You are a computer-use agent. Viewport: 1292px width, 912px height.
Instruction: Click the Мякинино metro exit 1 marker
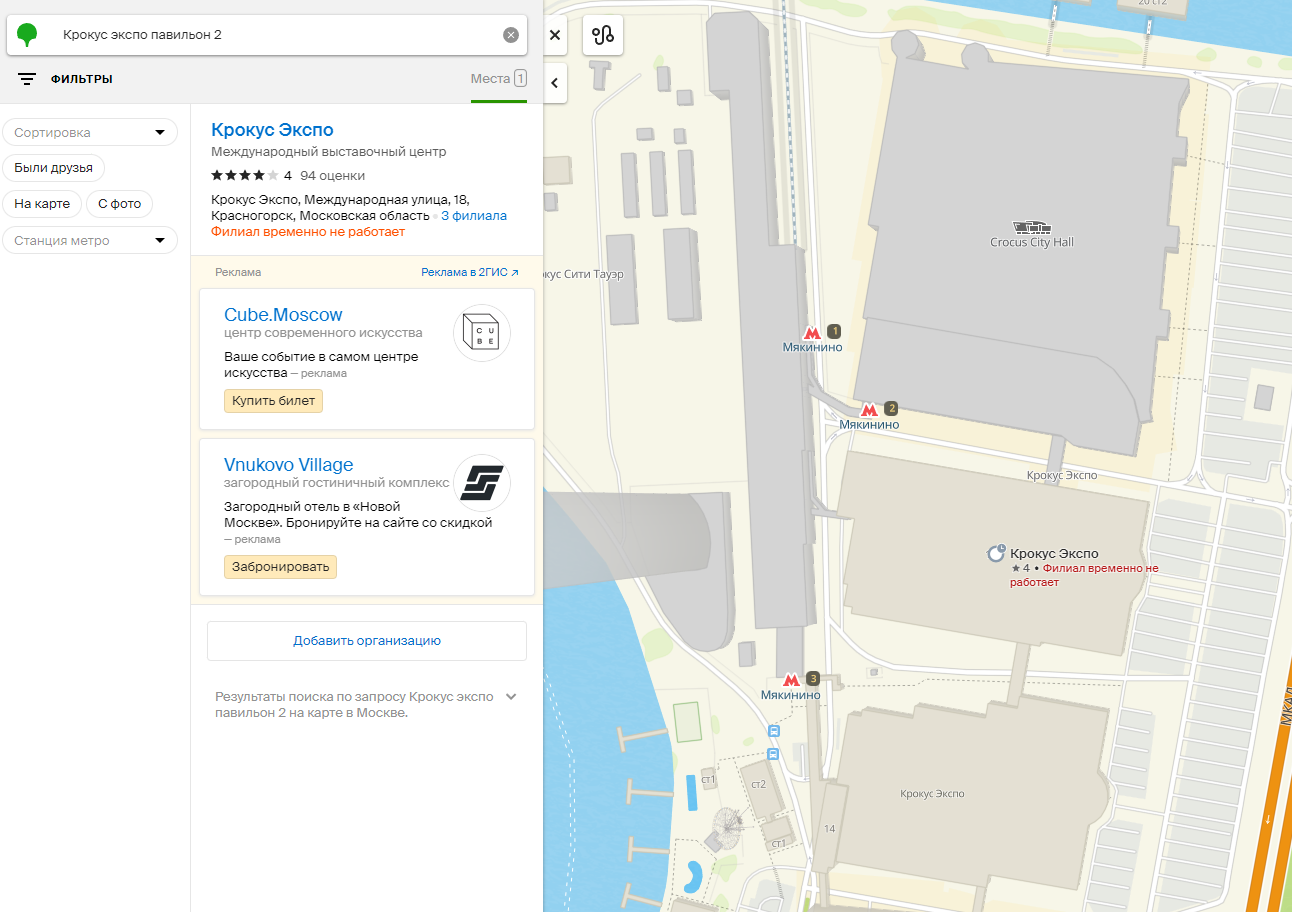click(812, 332)
